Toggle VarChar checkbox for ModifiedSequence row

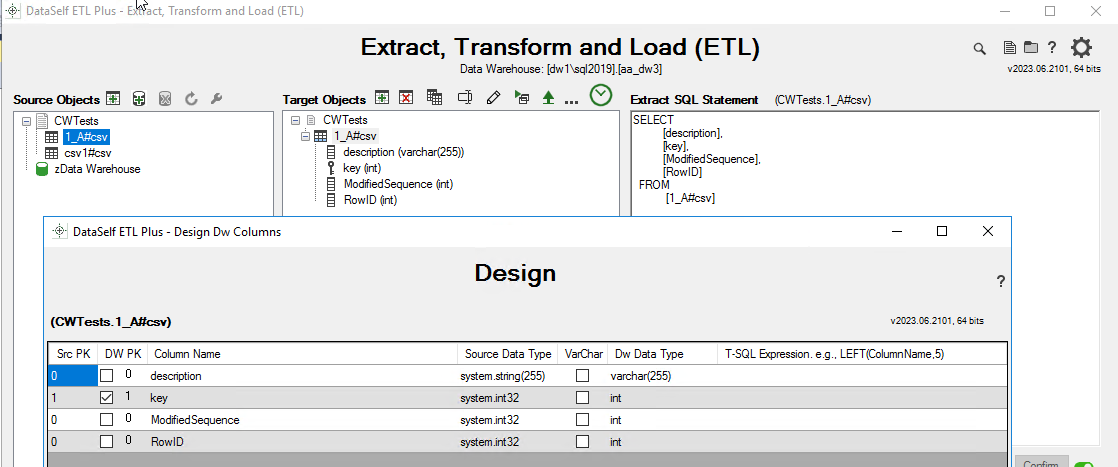pos(583,420)
